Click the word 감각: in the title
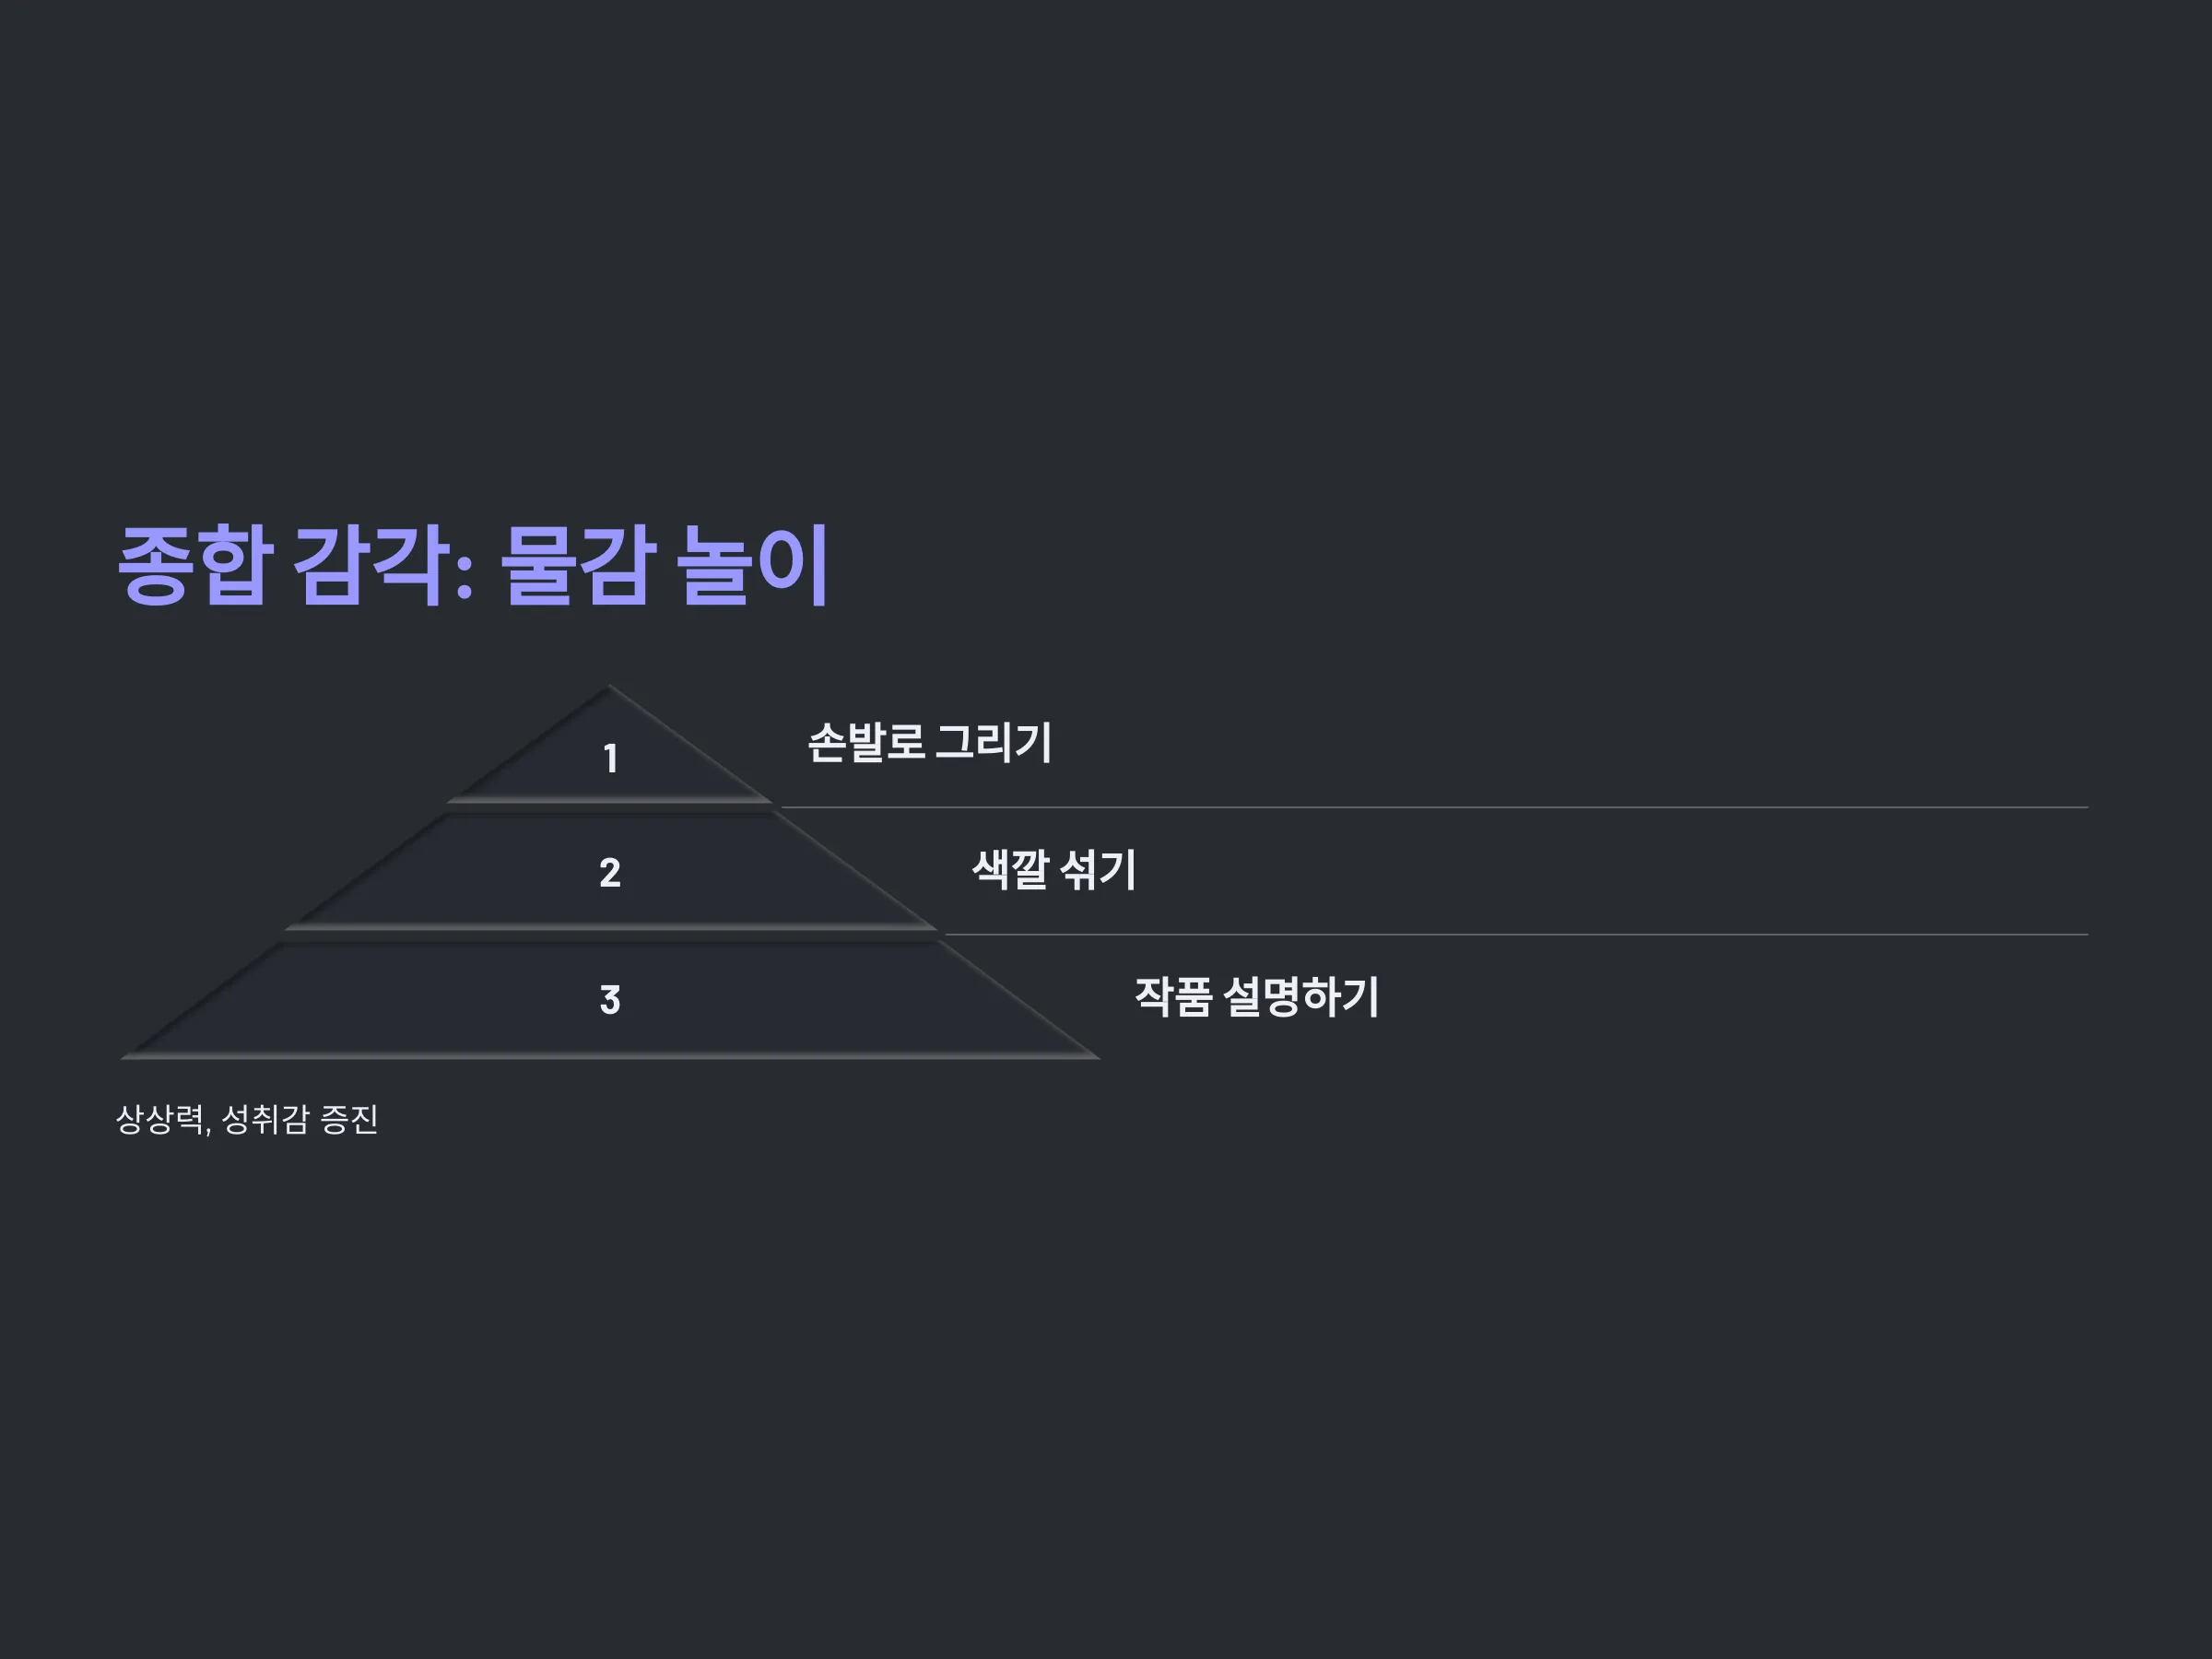 pyautogui.click(x=384, y=565)
